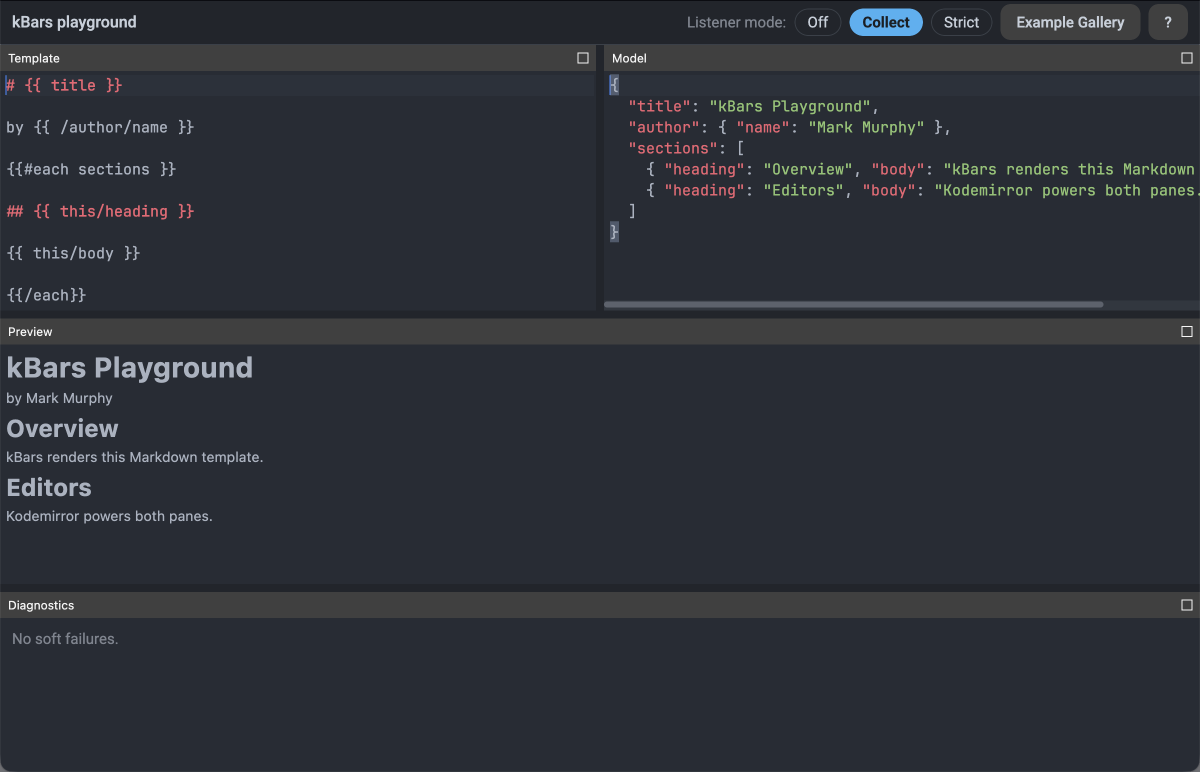The width and height of the screenshot is (1200, 772).
Task: Click the 'Listener mode:' label
Action: coord(737,22)
